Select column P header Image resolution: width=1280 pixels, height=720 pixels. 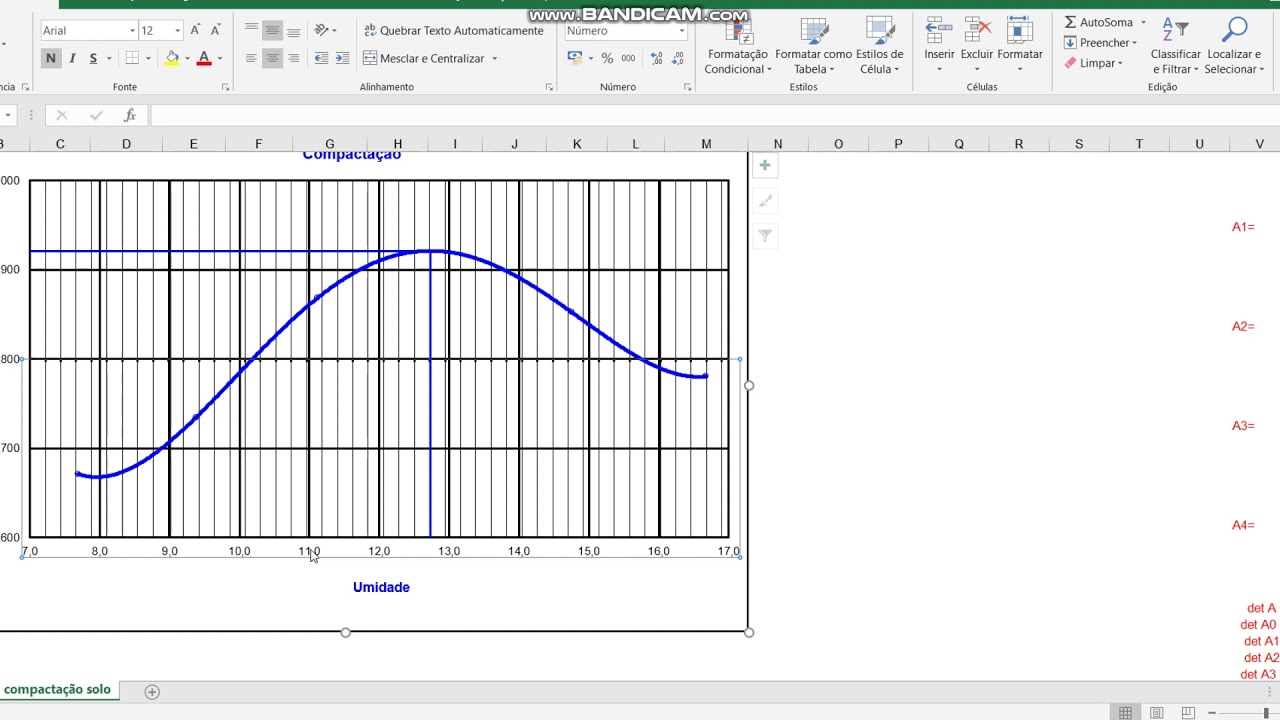898,144
